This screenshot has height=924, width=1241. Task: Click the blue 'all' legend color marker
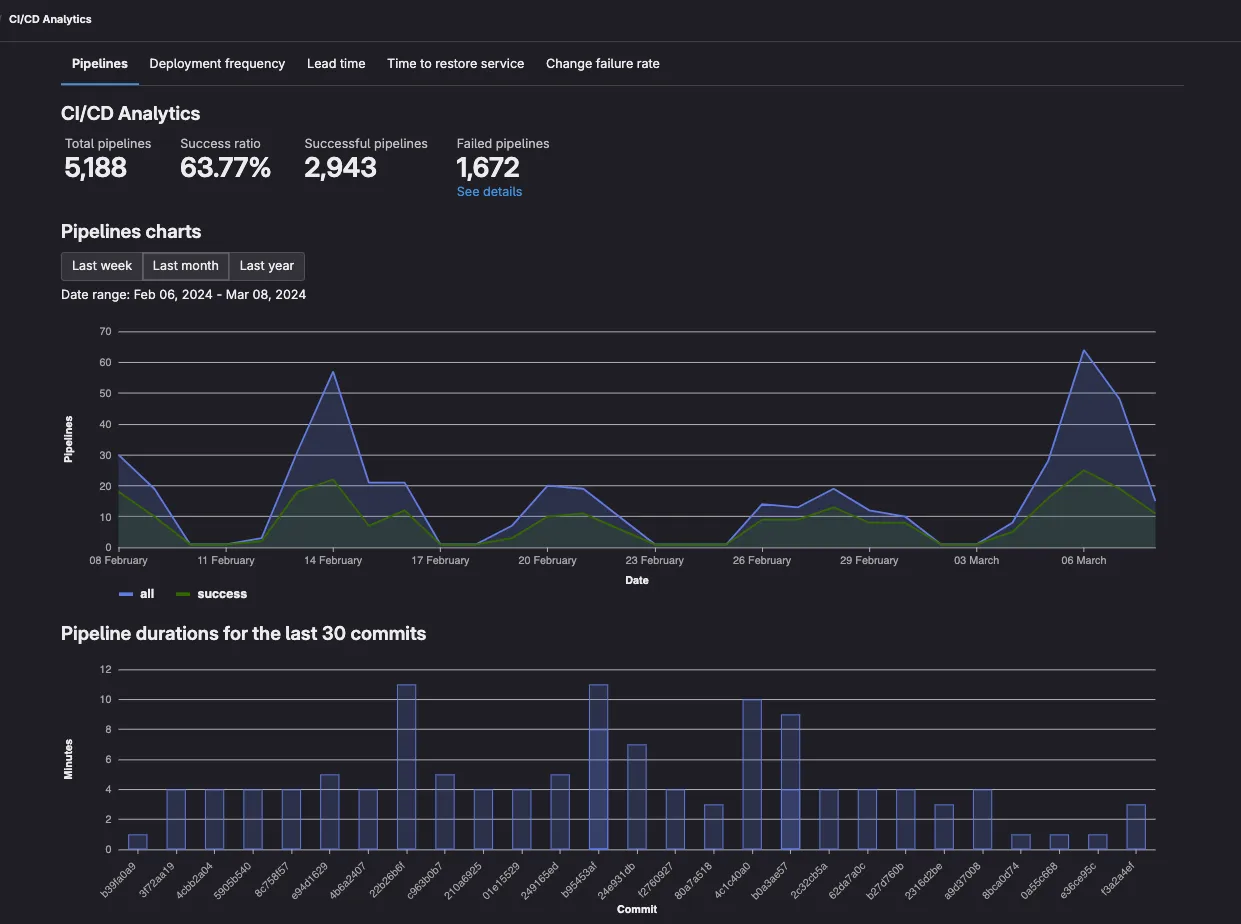126,594
